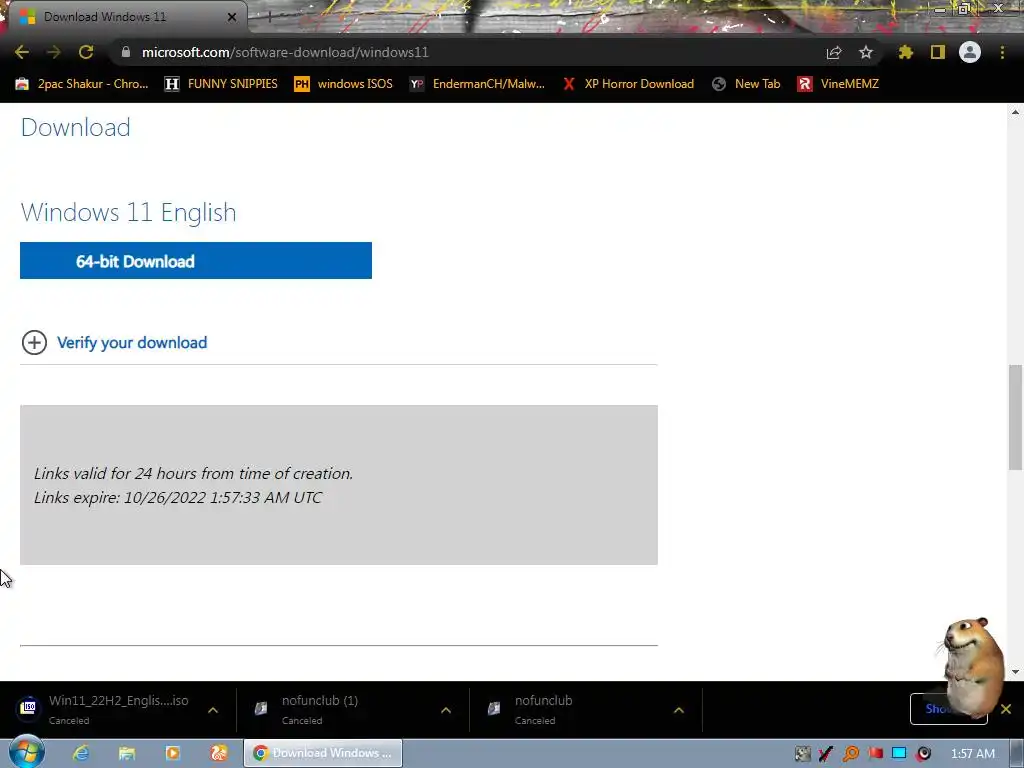Expand Verify your download plus icon
The height and width of the screenshot is (768, 1024).
tap(34, 342)
